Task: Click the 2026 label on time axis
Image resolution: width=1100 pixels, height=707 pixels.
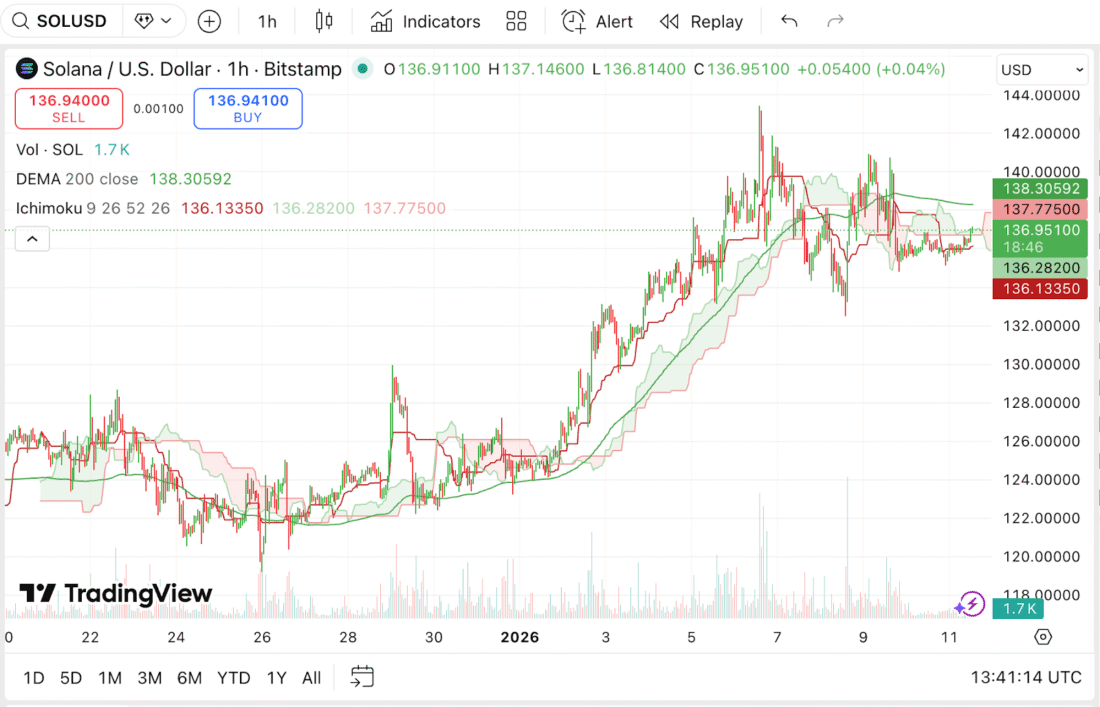Action: click(520, 638)
